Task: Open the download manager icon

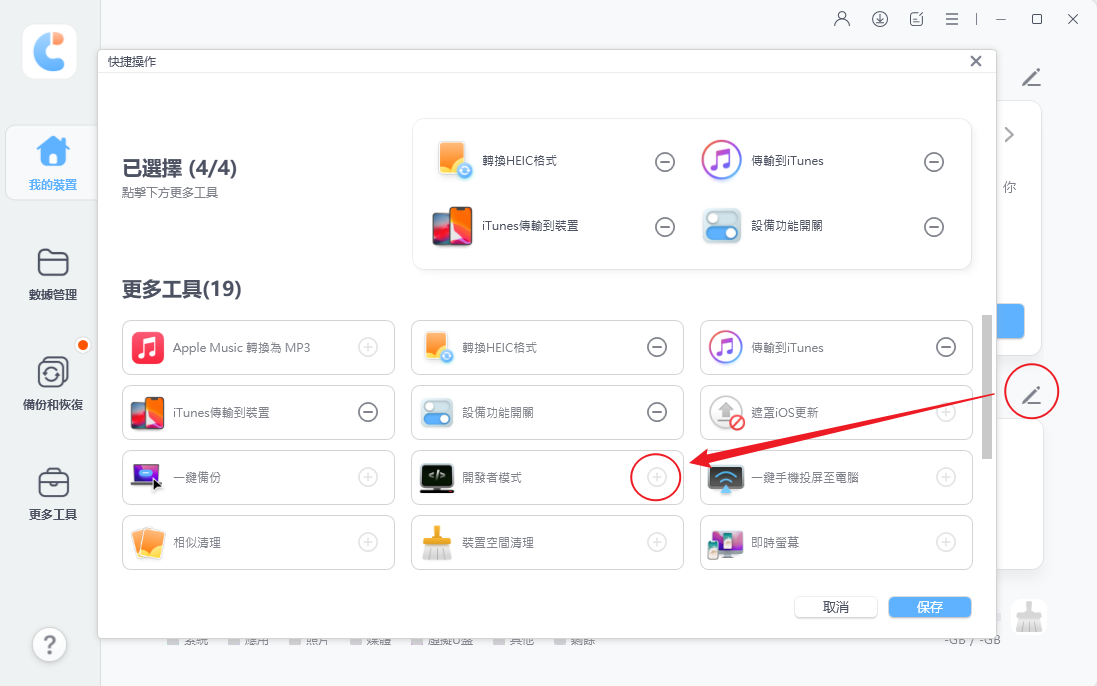Action: (x=879, y=19)
